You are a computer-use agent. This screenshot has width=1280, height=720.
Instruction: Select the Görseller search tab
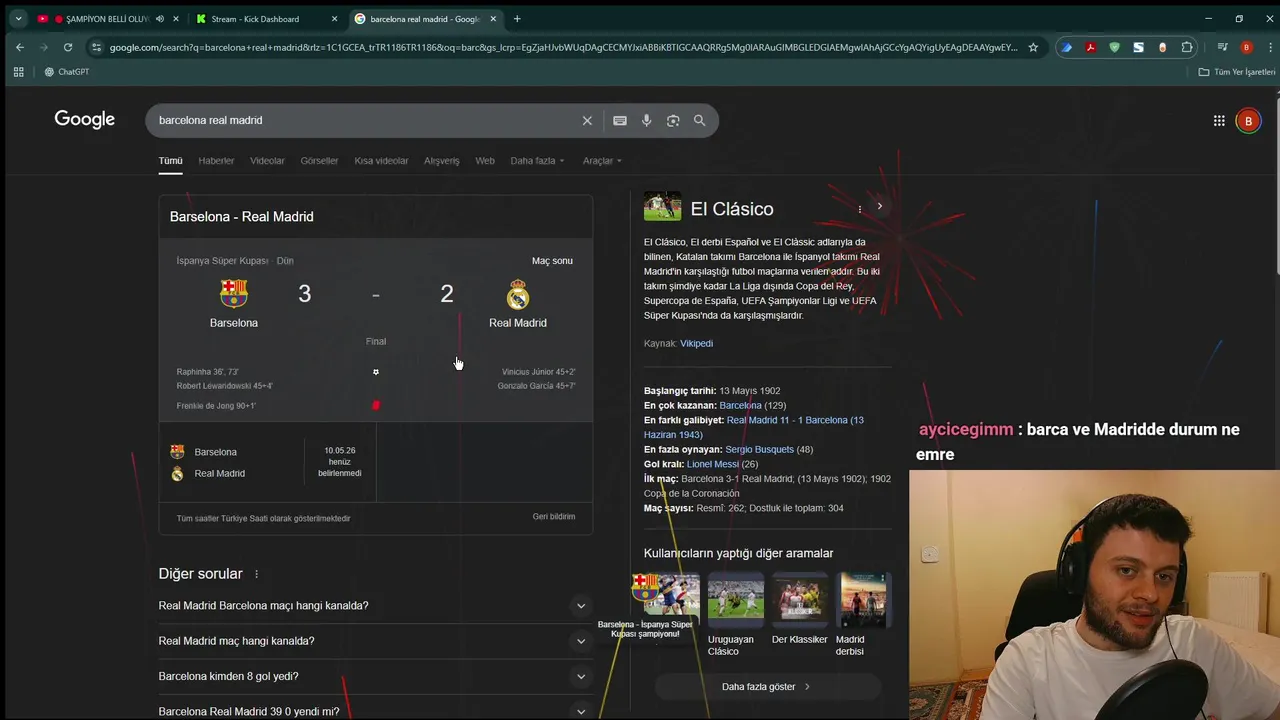point(319,161)
